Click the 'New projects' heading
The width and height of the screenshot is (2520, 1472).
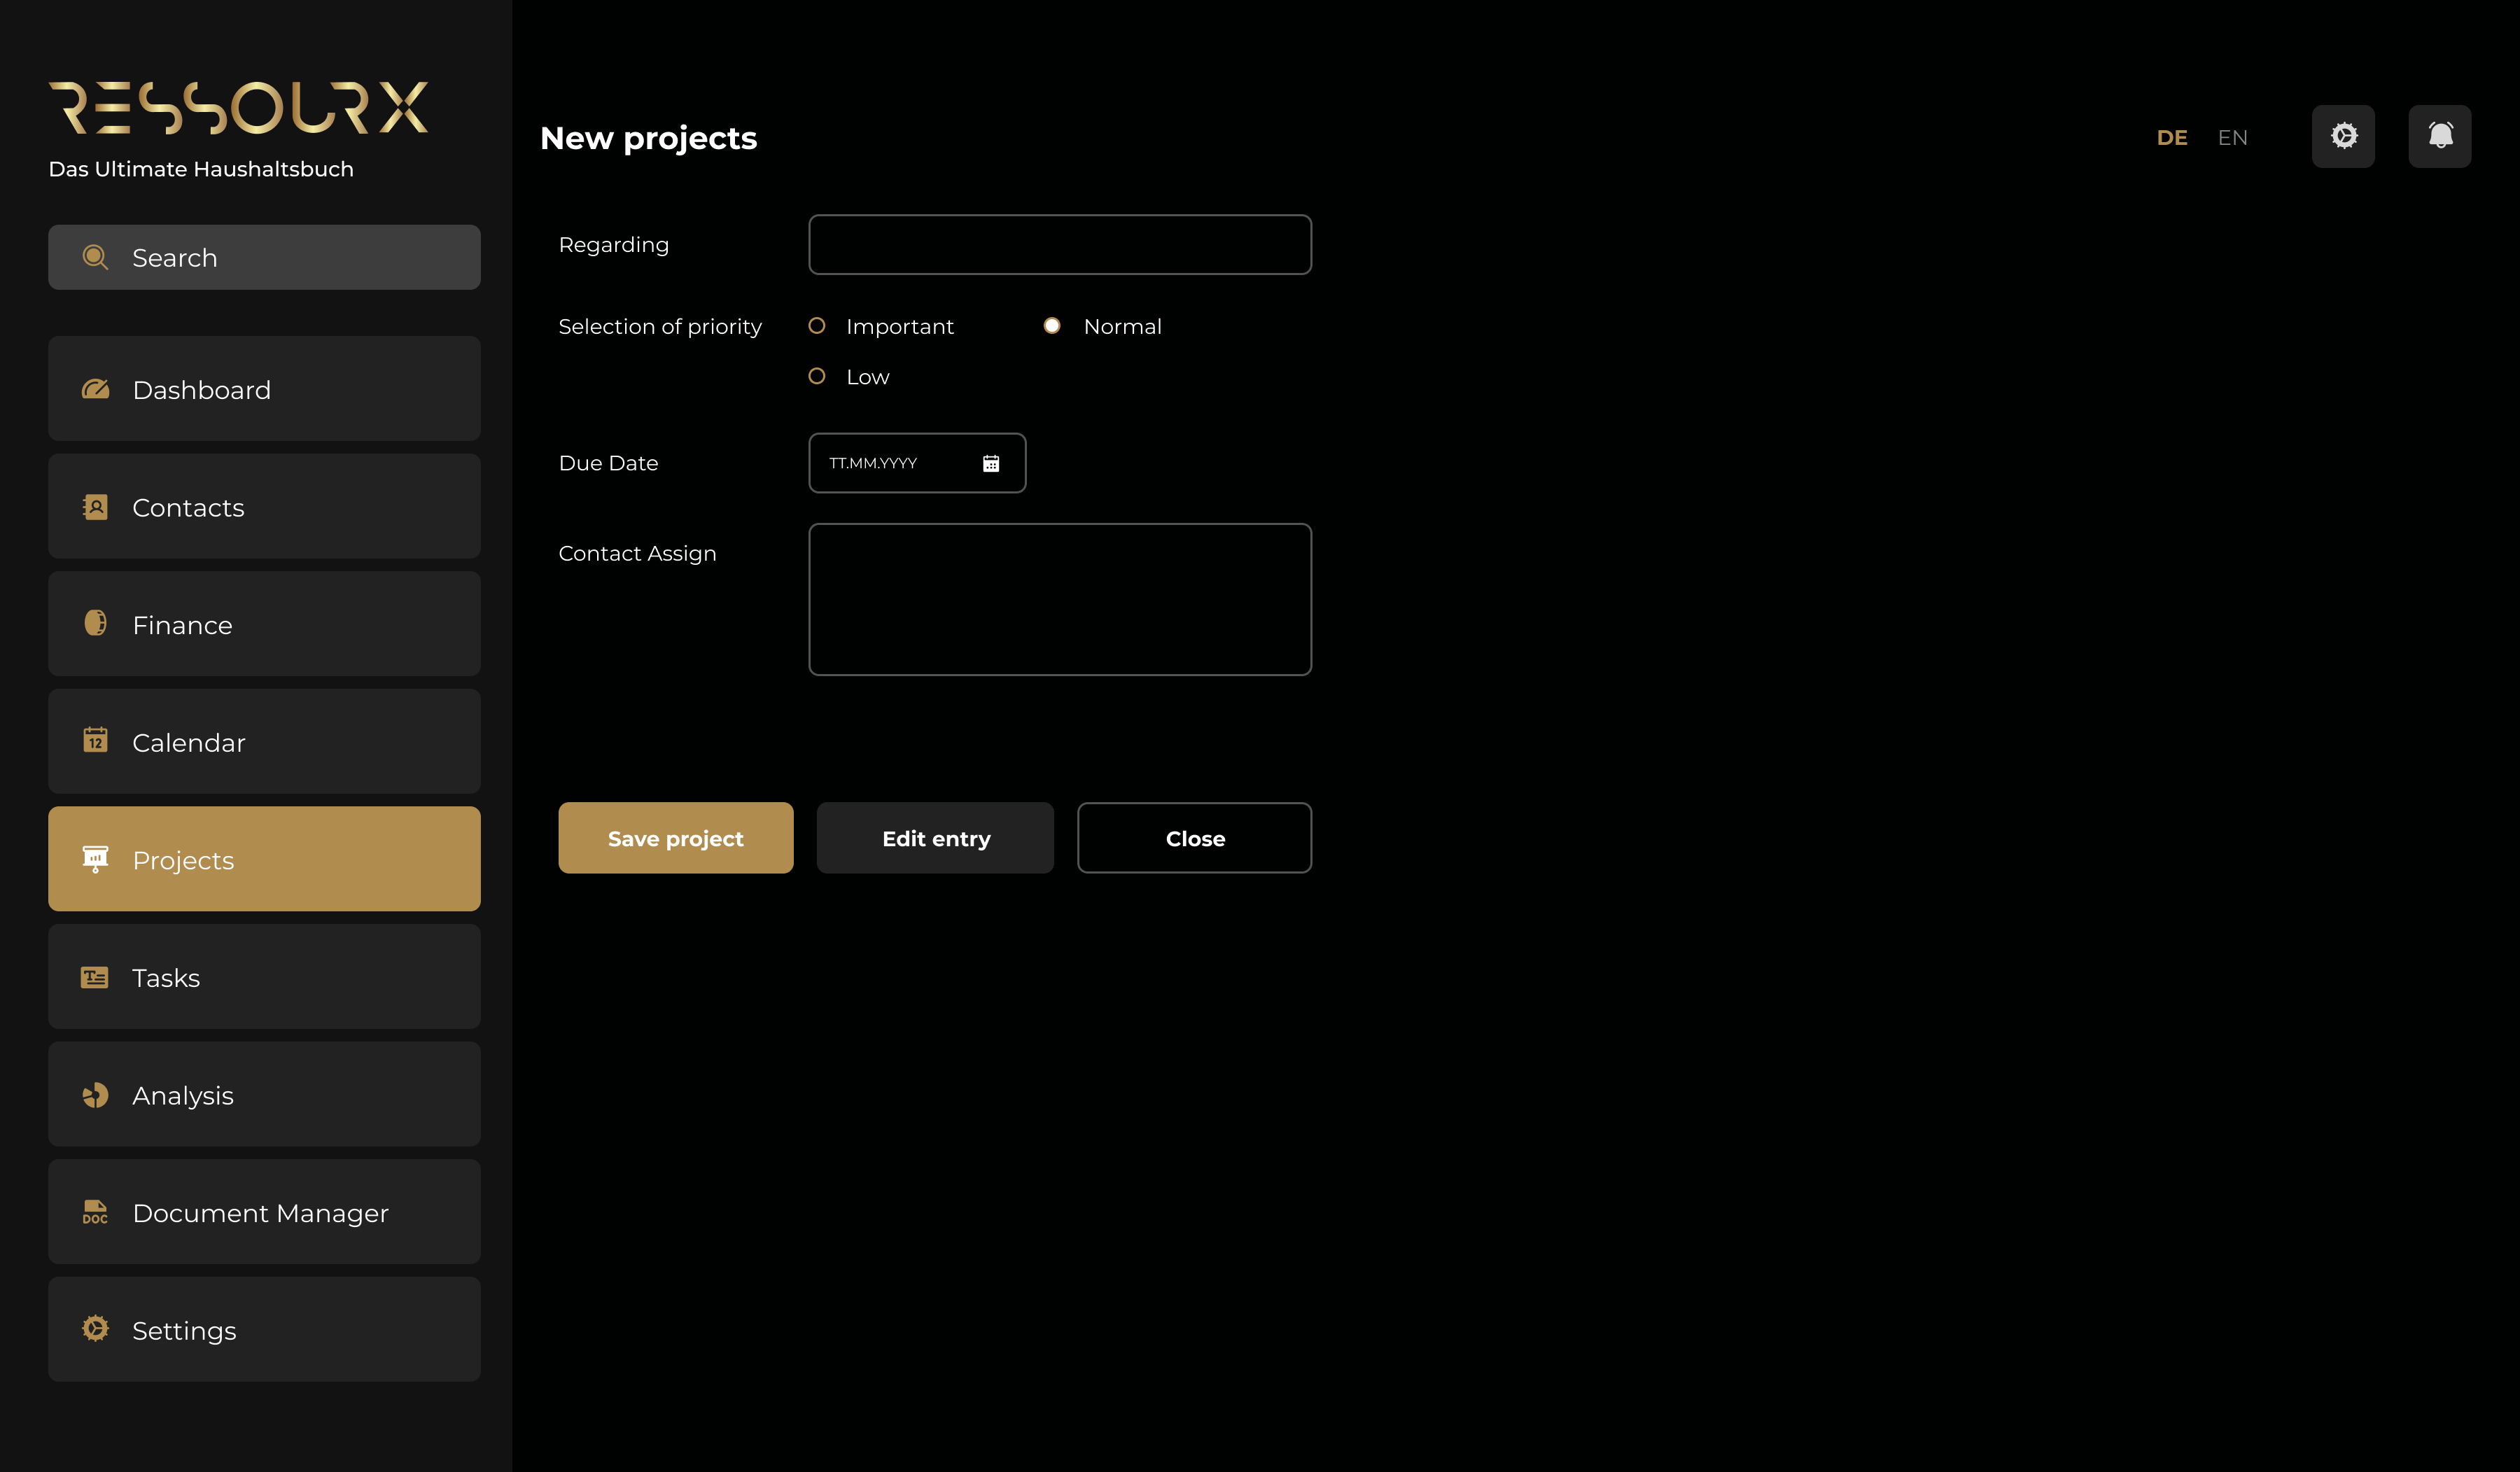coord(649,138)
